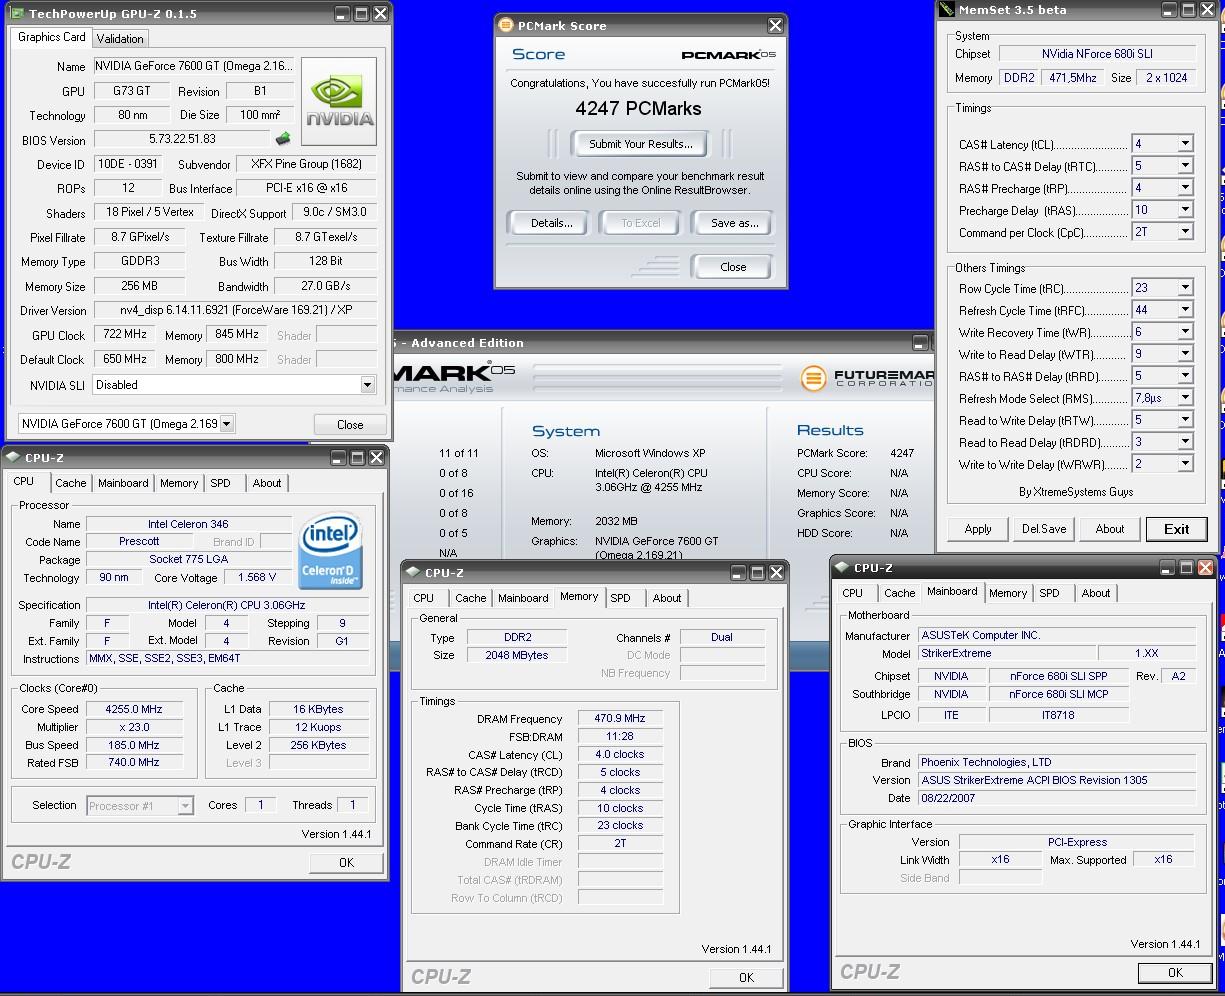Open the Write Recovery Time (tWR) dropdown
This screenshot has height=996, width=1225.
[x=1185, y=332]
